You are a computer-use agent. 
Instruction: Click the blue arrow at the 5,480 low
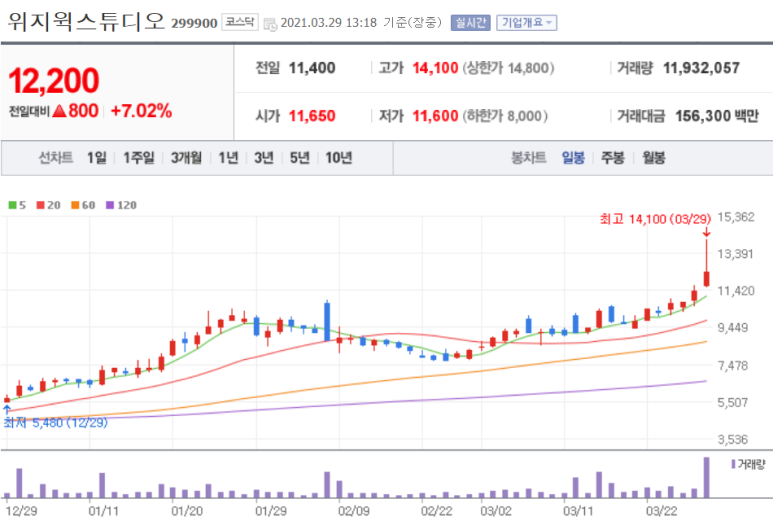coord(7,409)
